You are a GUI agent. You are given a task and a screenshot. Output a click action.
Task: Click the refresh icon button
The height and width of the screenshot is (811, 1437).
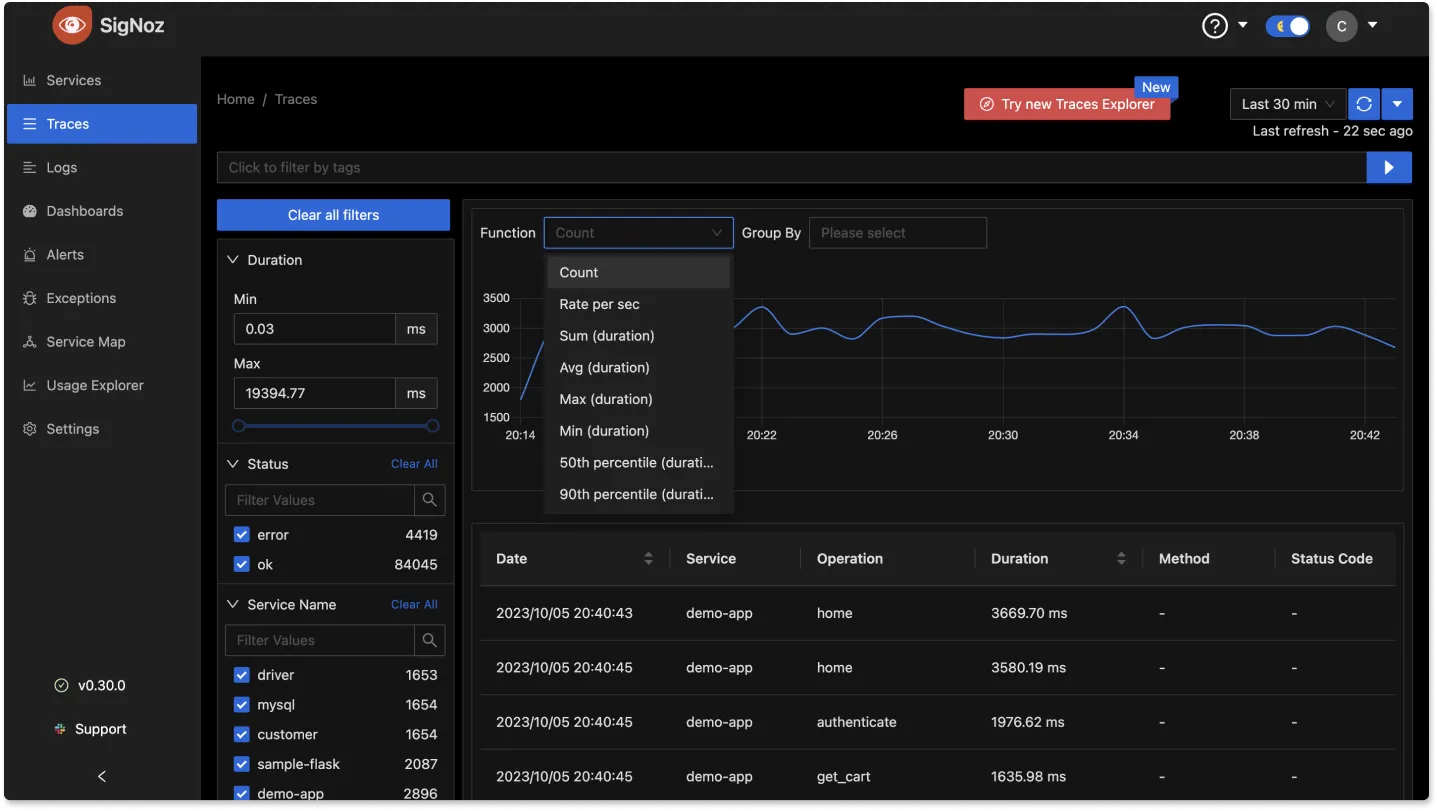point(1364,104)
